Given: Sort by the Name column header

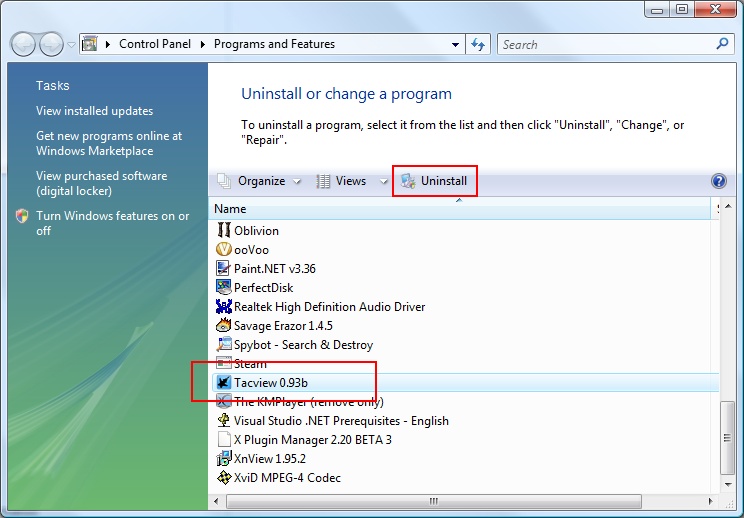Looking at the screenshot, I should (x=460, y=209).
